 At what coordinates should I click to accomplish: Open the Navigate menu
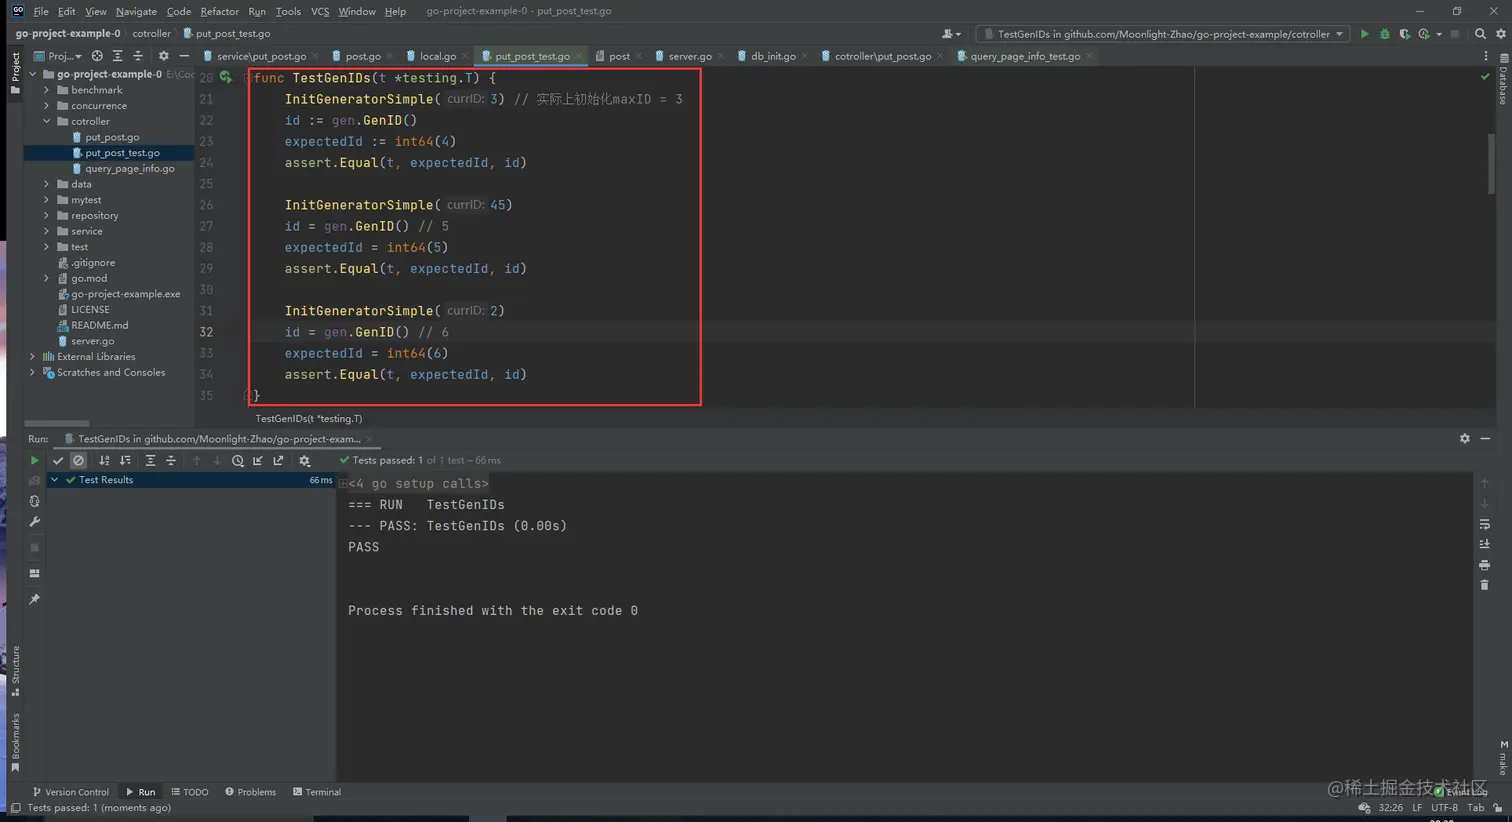pyautogui.click(x=136, y=11)
